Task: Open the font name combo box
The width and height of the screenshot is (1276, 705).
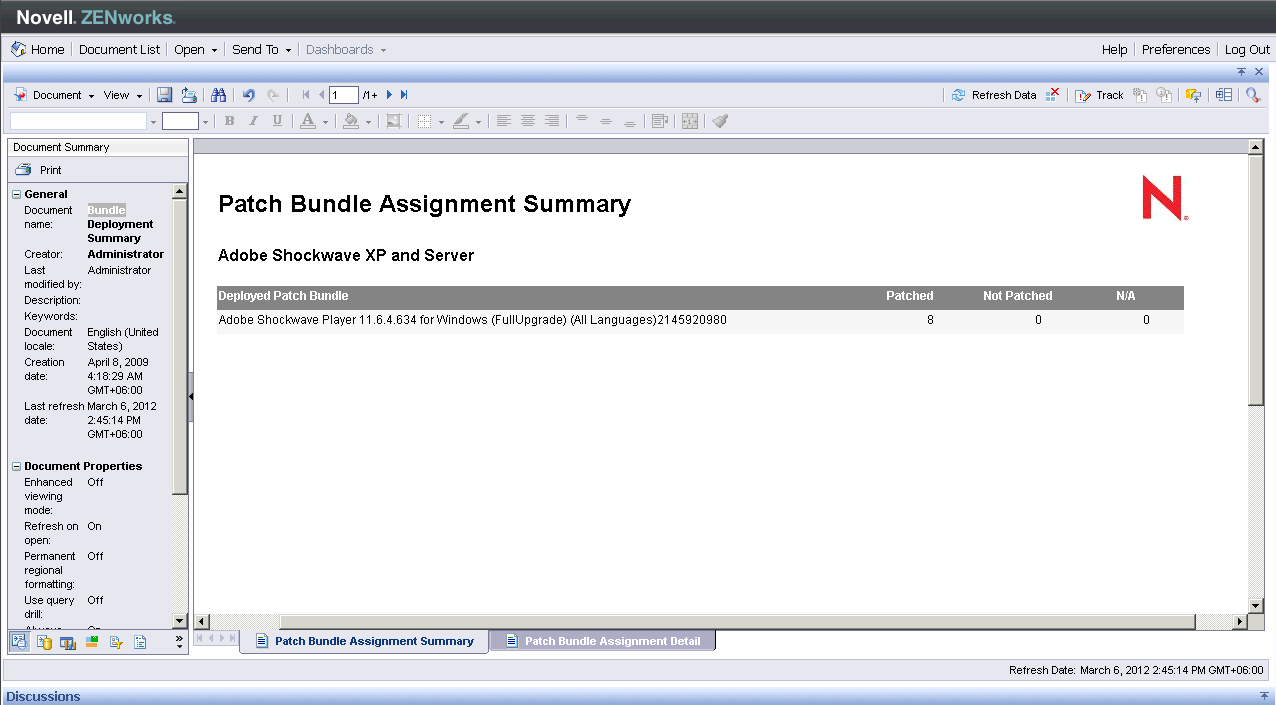Action: click(84, 121)
